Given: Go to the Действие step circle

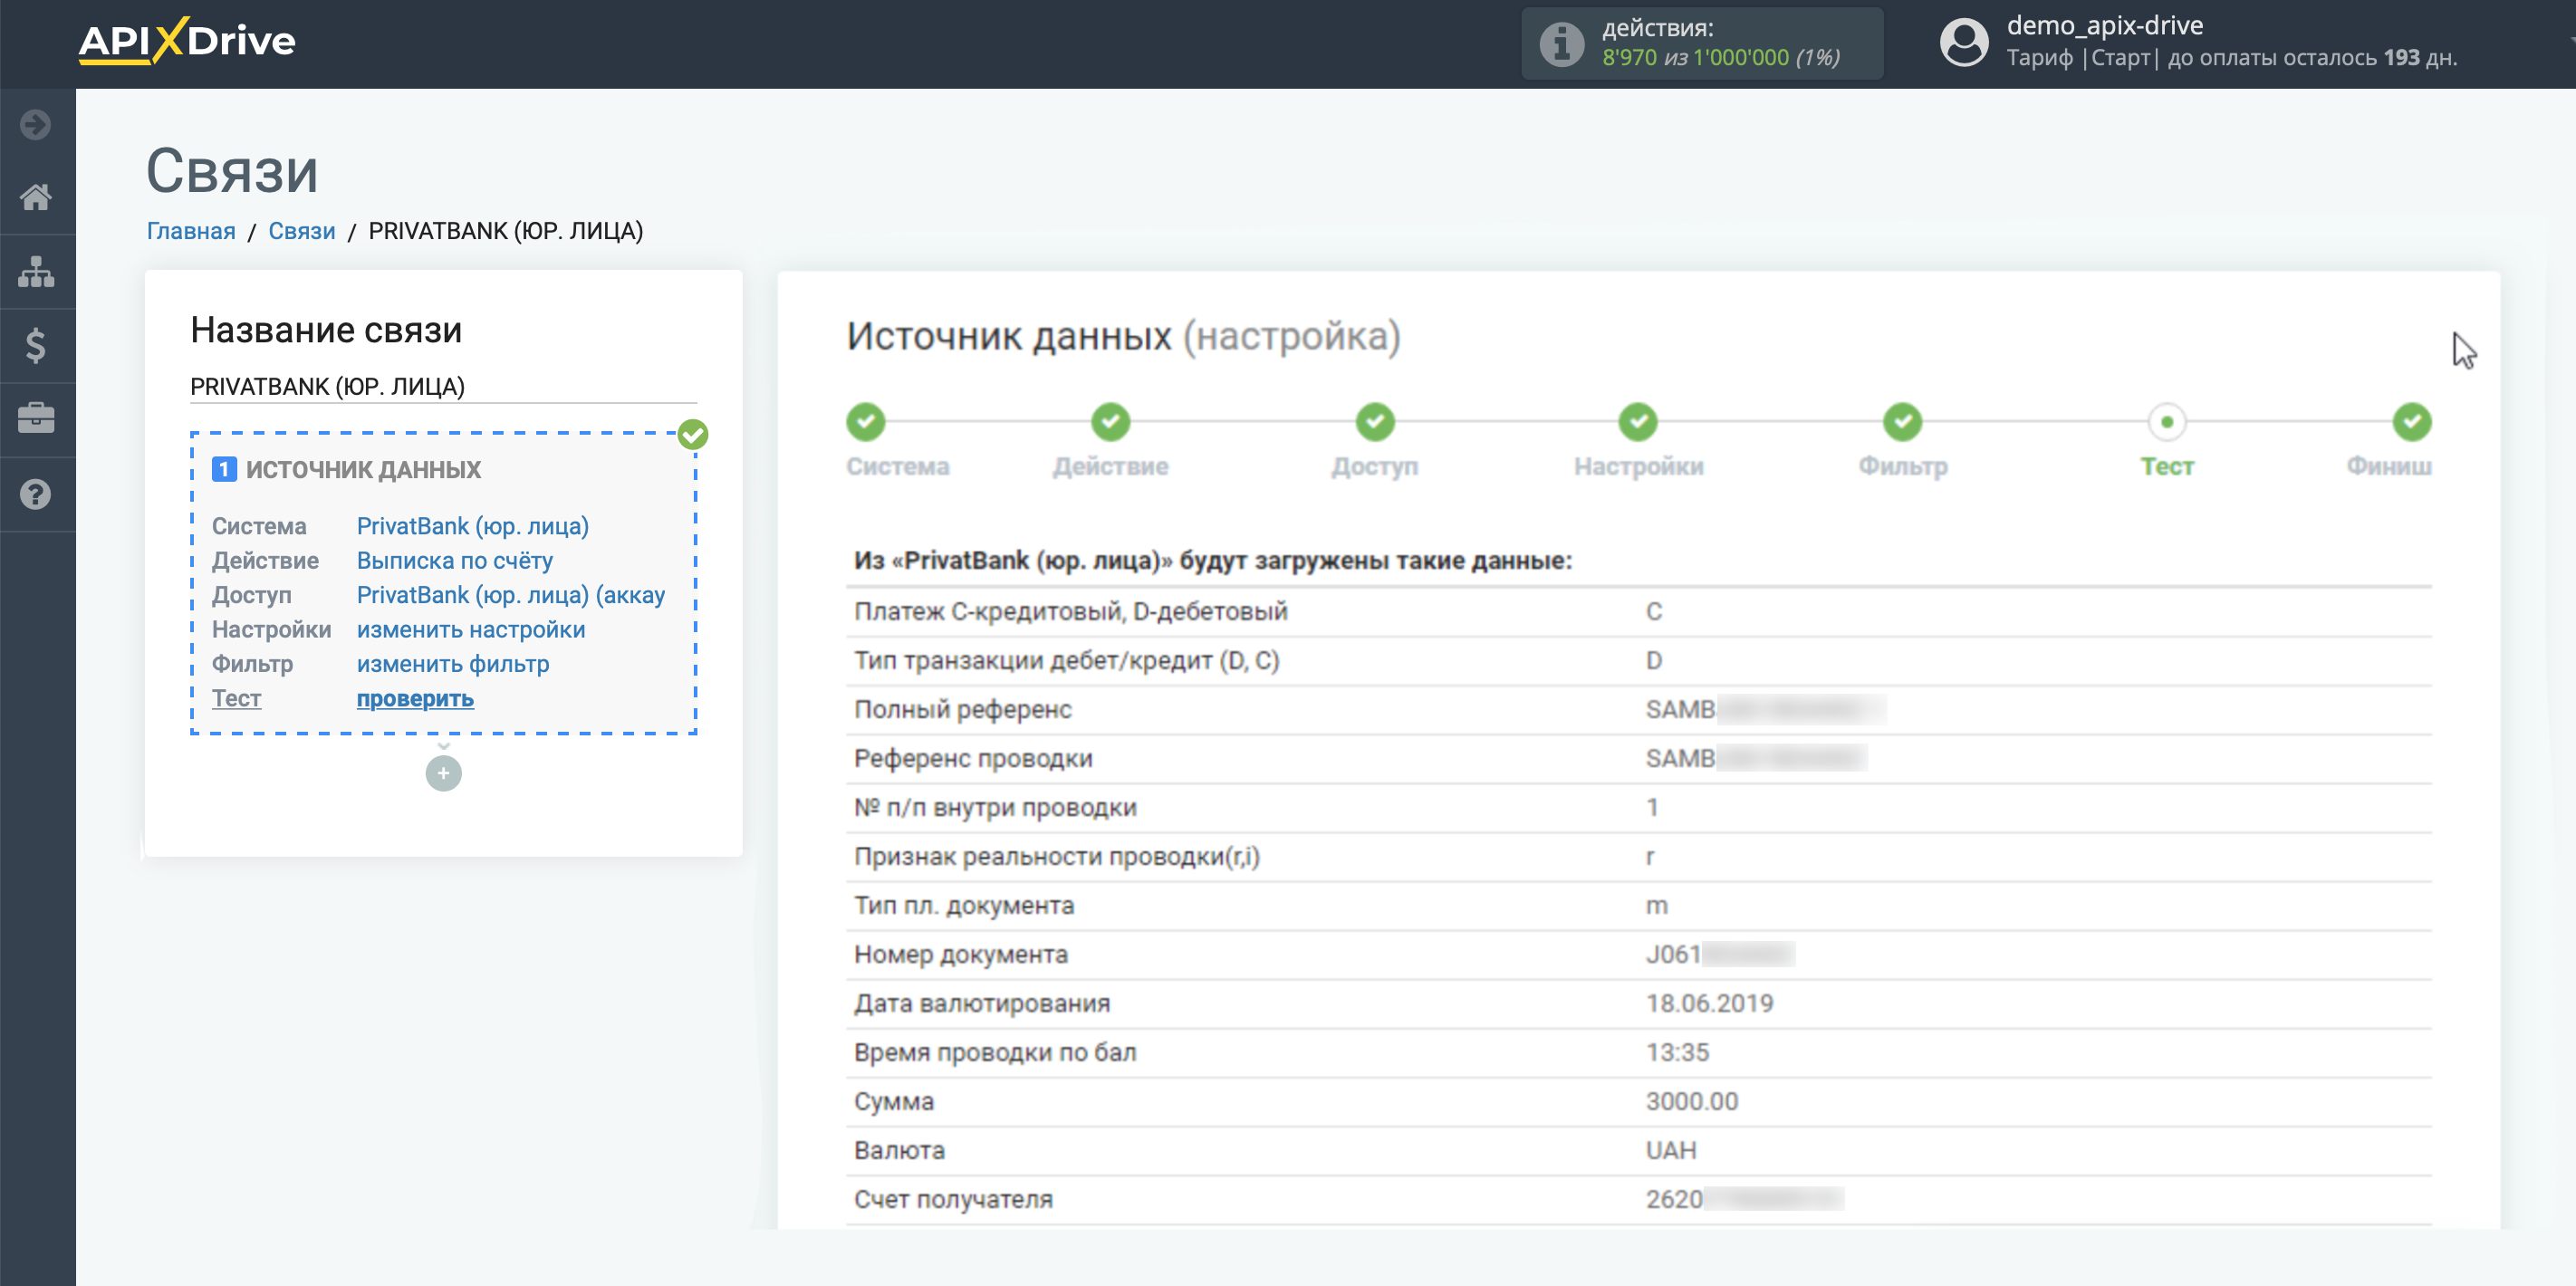Looking at the screenshot, I should [x=1110, y=422].
